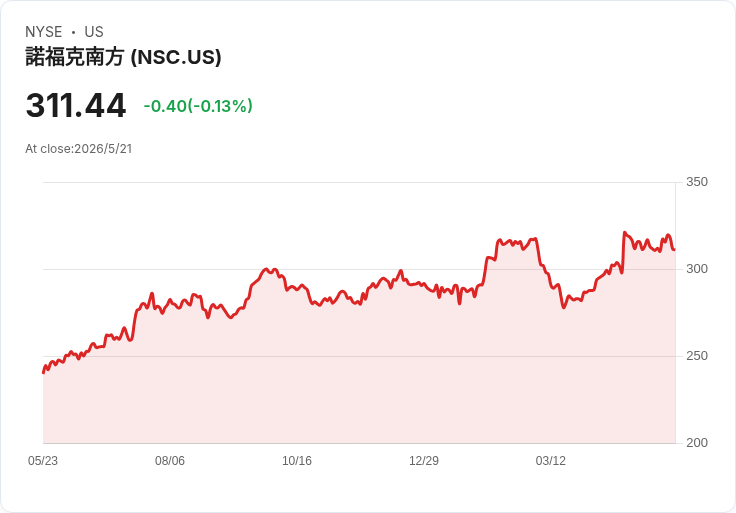This screenshot has width=736, height=513.
Task: Select the -0.40(-0.13%) price change text
Action: [x=198, y=106]
